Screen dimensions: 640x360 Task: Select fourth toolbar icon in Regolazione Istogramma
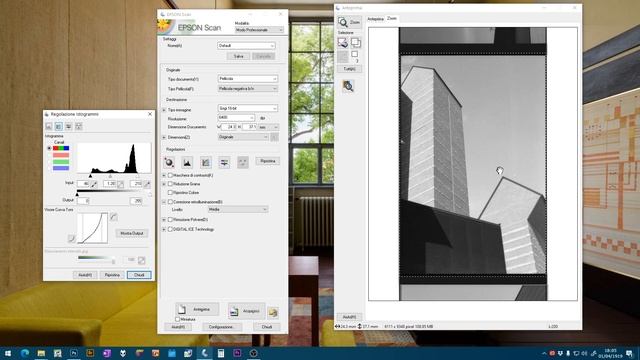point(78,126)
